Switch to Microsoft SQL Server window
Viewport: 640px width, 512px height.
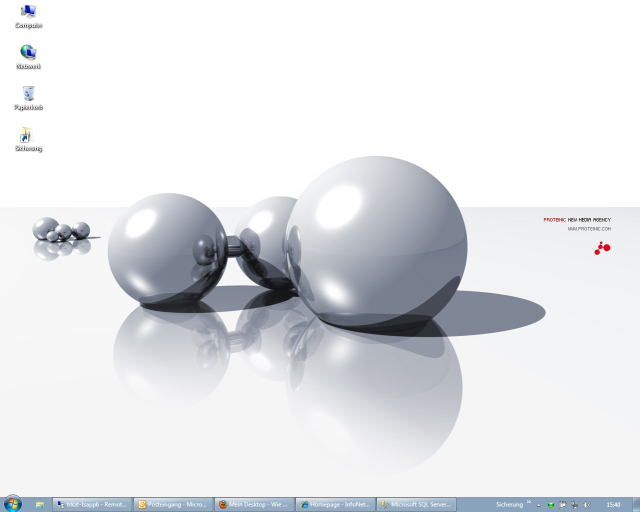417,505
